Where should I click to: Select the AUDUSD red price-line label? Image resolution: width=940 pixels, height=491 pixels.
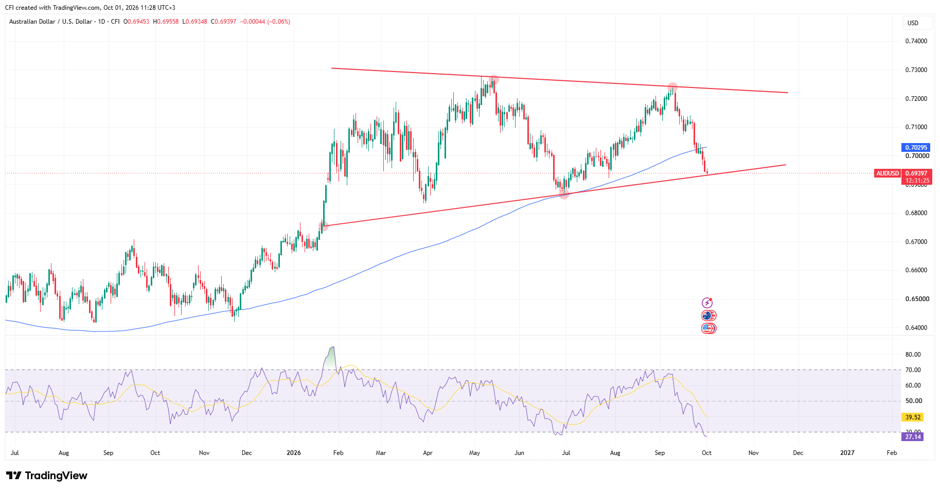[x=888, y=173]
